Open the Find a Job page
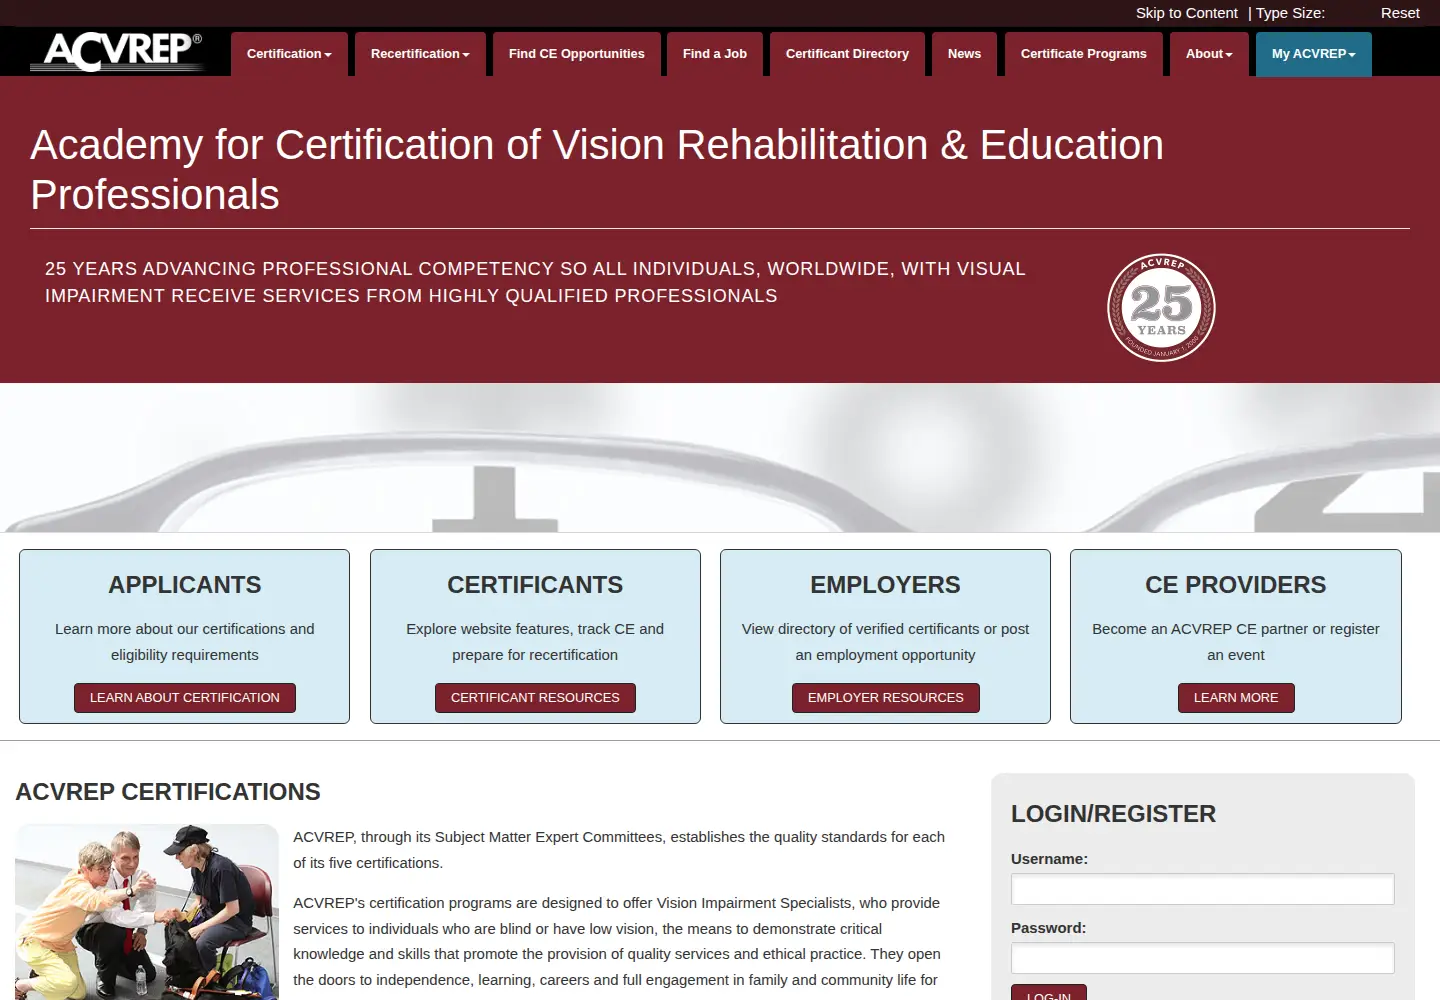Viewport: 1440px width, 1000px height. (715, 54)
